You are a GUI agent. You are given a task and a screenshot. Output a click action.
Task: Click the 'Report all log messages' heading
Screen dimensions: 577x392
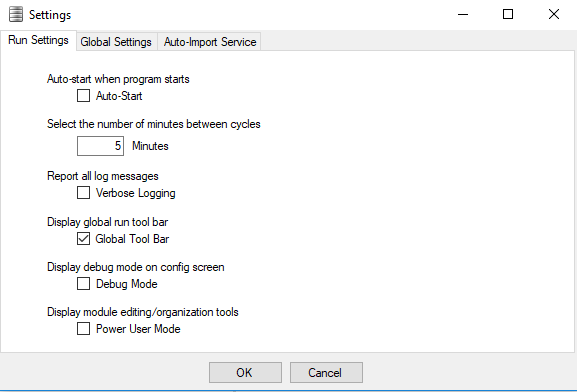pos(103,176)
